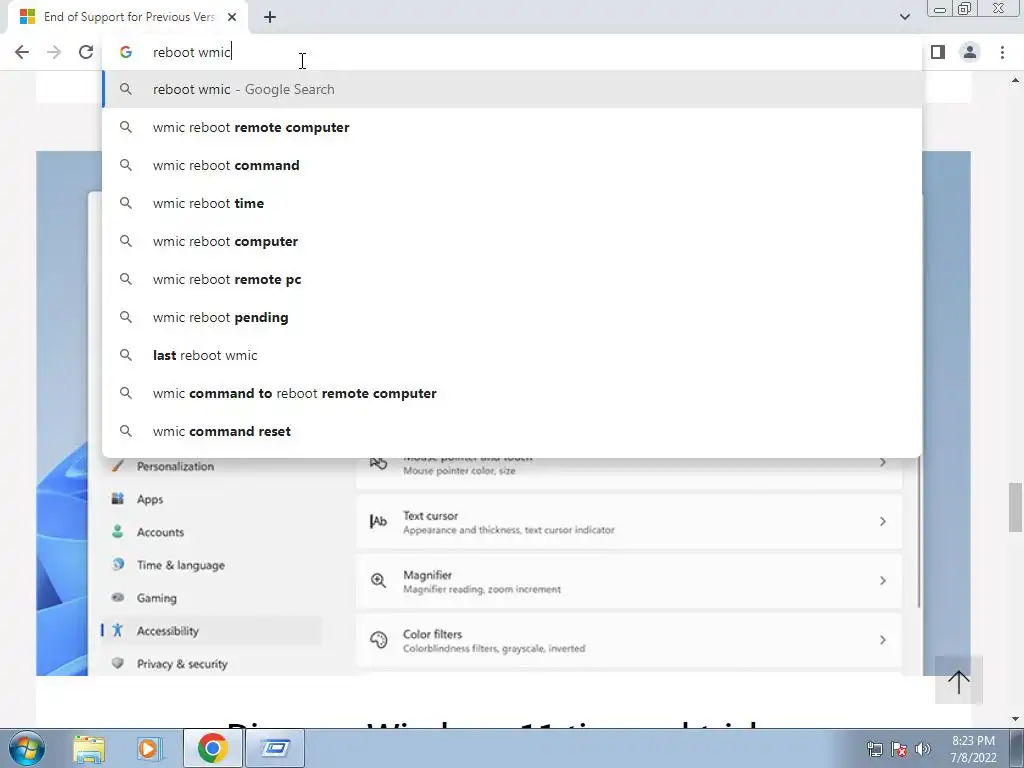Click the volume speaker tray icon
The width and height of the screenshot is (1024, 768).
tap(922, 749)
